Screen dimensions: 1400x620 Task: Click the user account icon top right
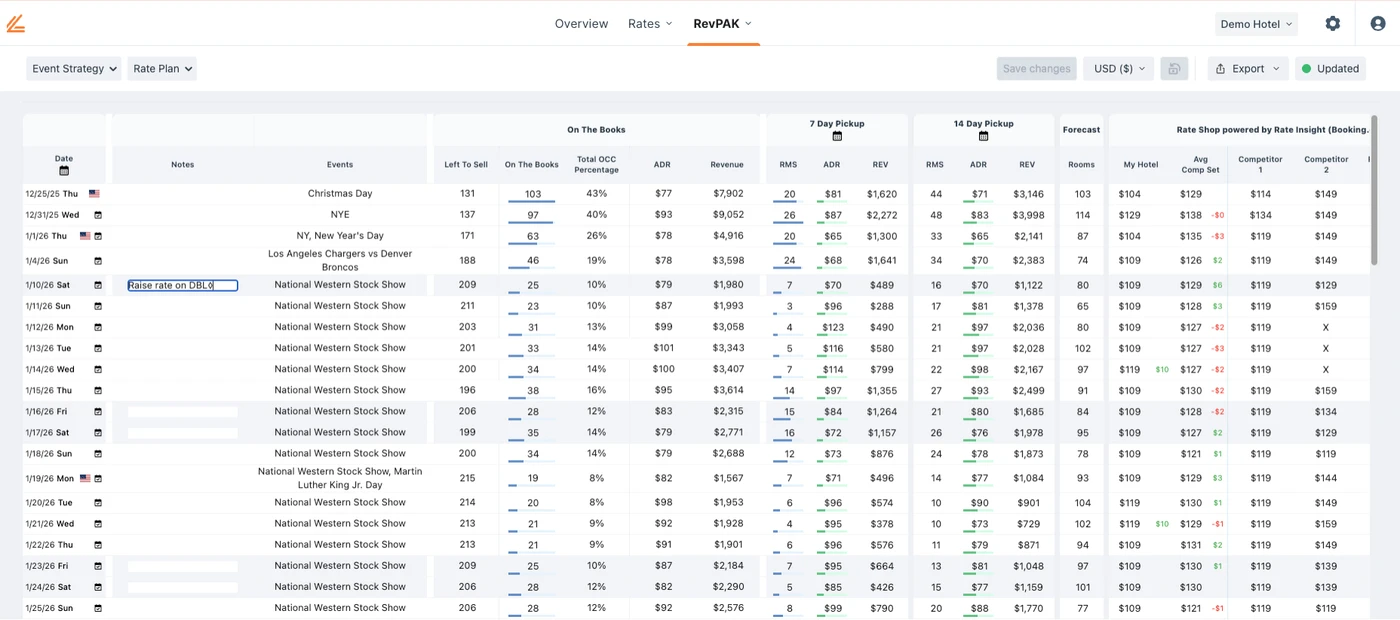tap(1376, 22)
